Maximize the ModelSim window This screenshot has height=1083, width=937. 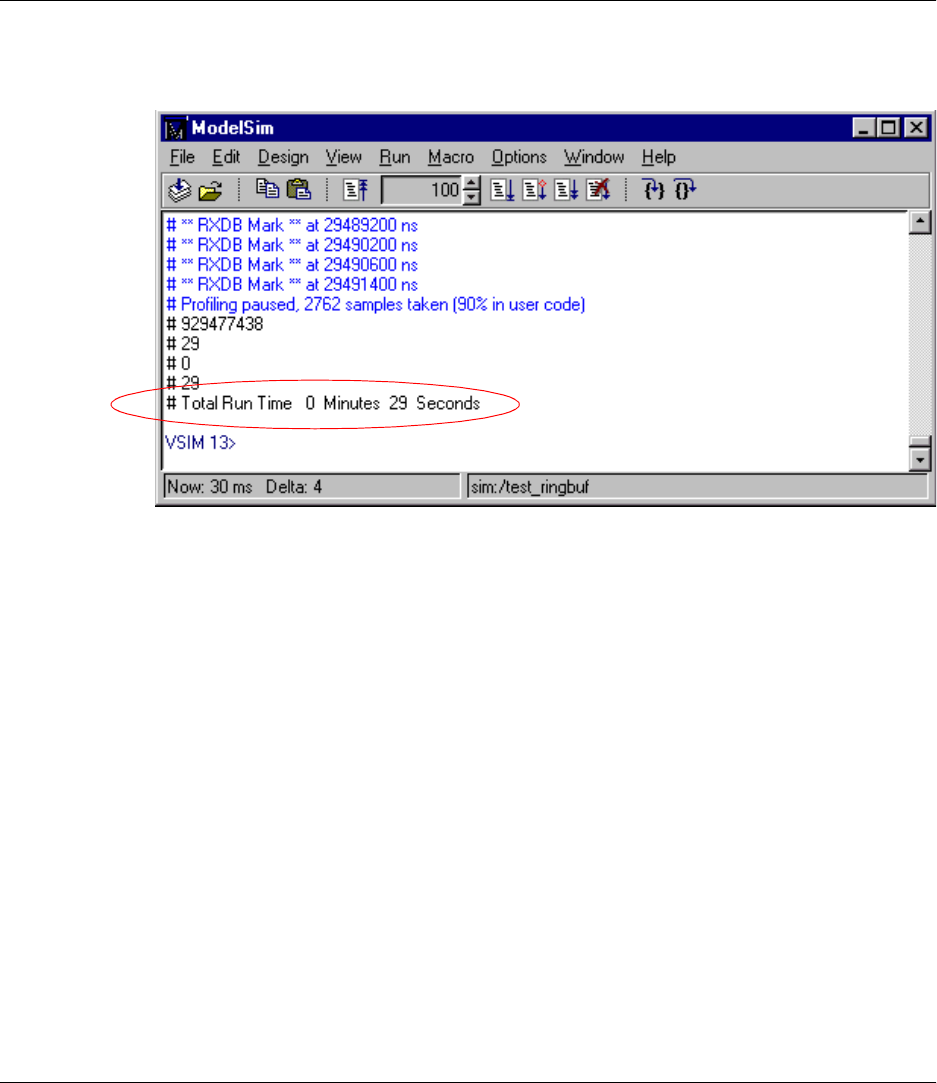click(888, 128)
